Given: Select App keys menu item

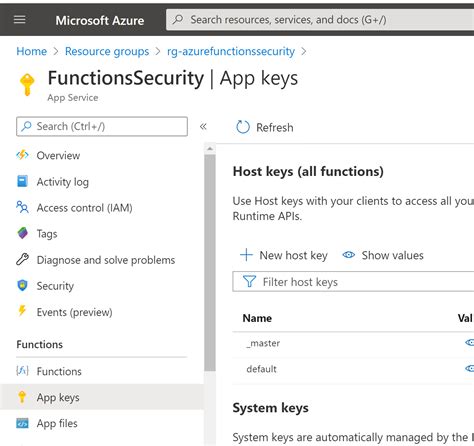Looking at the screenshot, I should (102, 397).
